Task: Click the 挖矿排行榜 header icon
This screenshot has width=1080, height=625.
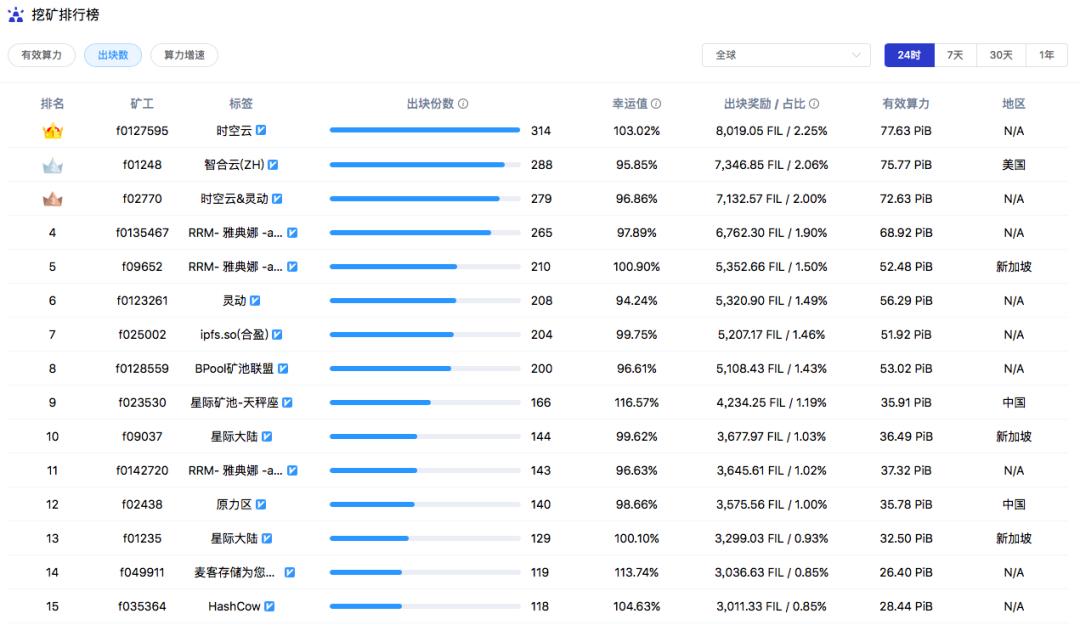Action: pyautogui.click(x=18, y=15)
